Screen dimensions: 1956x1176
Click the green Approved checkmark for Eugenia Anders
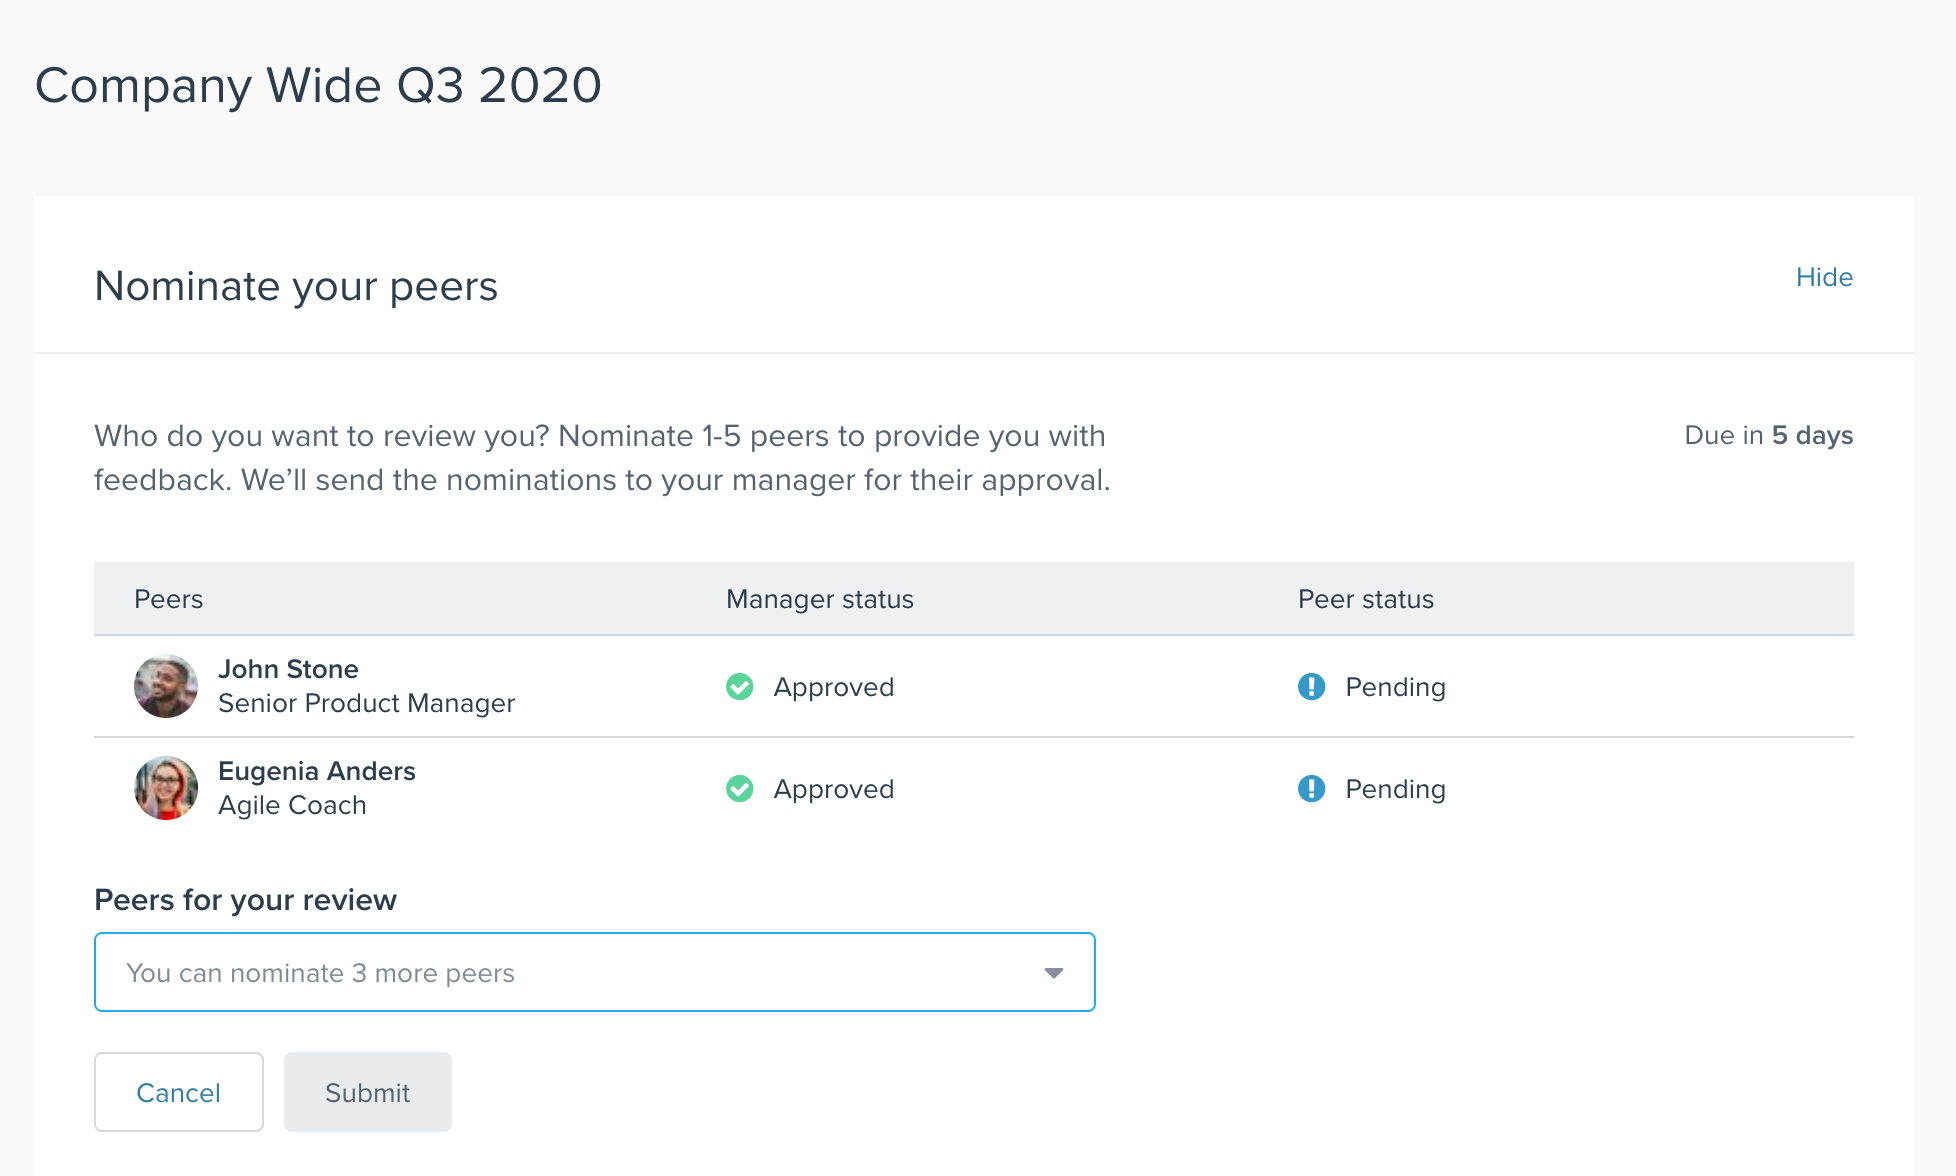pyautogui.click(x=740, y=789)
